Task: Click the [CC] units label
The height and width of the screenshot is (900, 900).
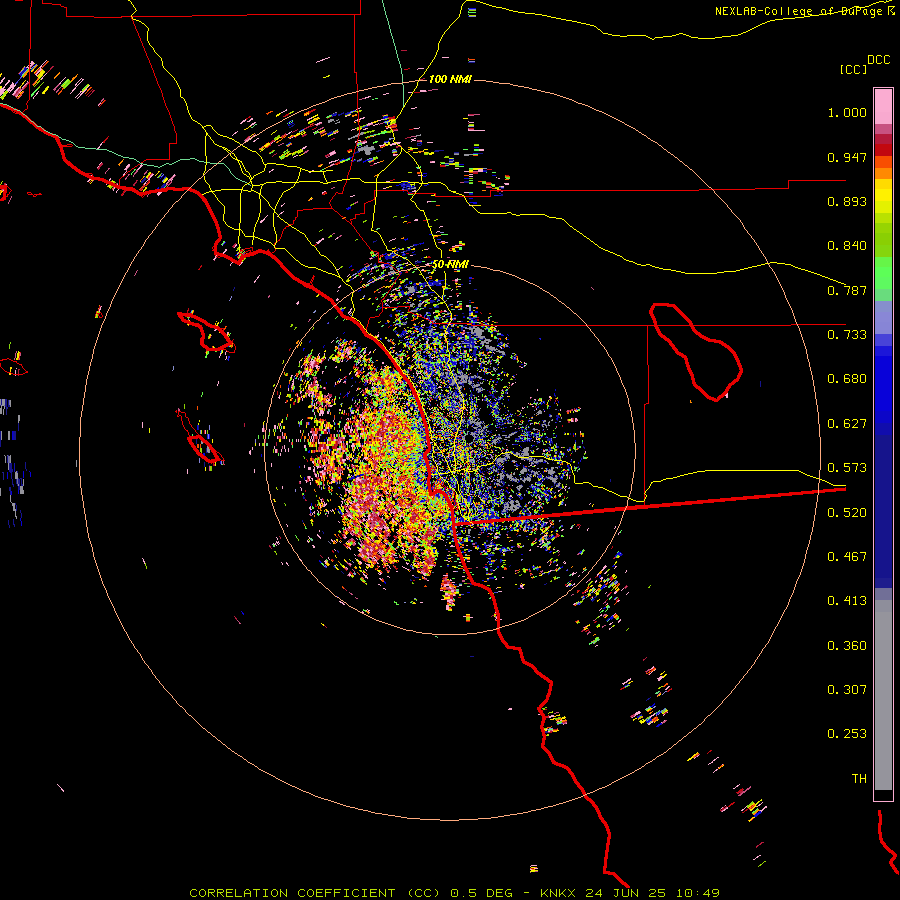Action: coord(853,70)
